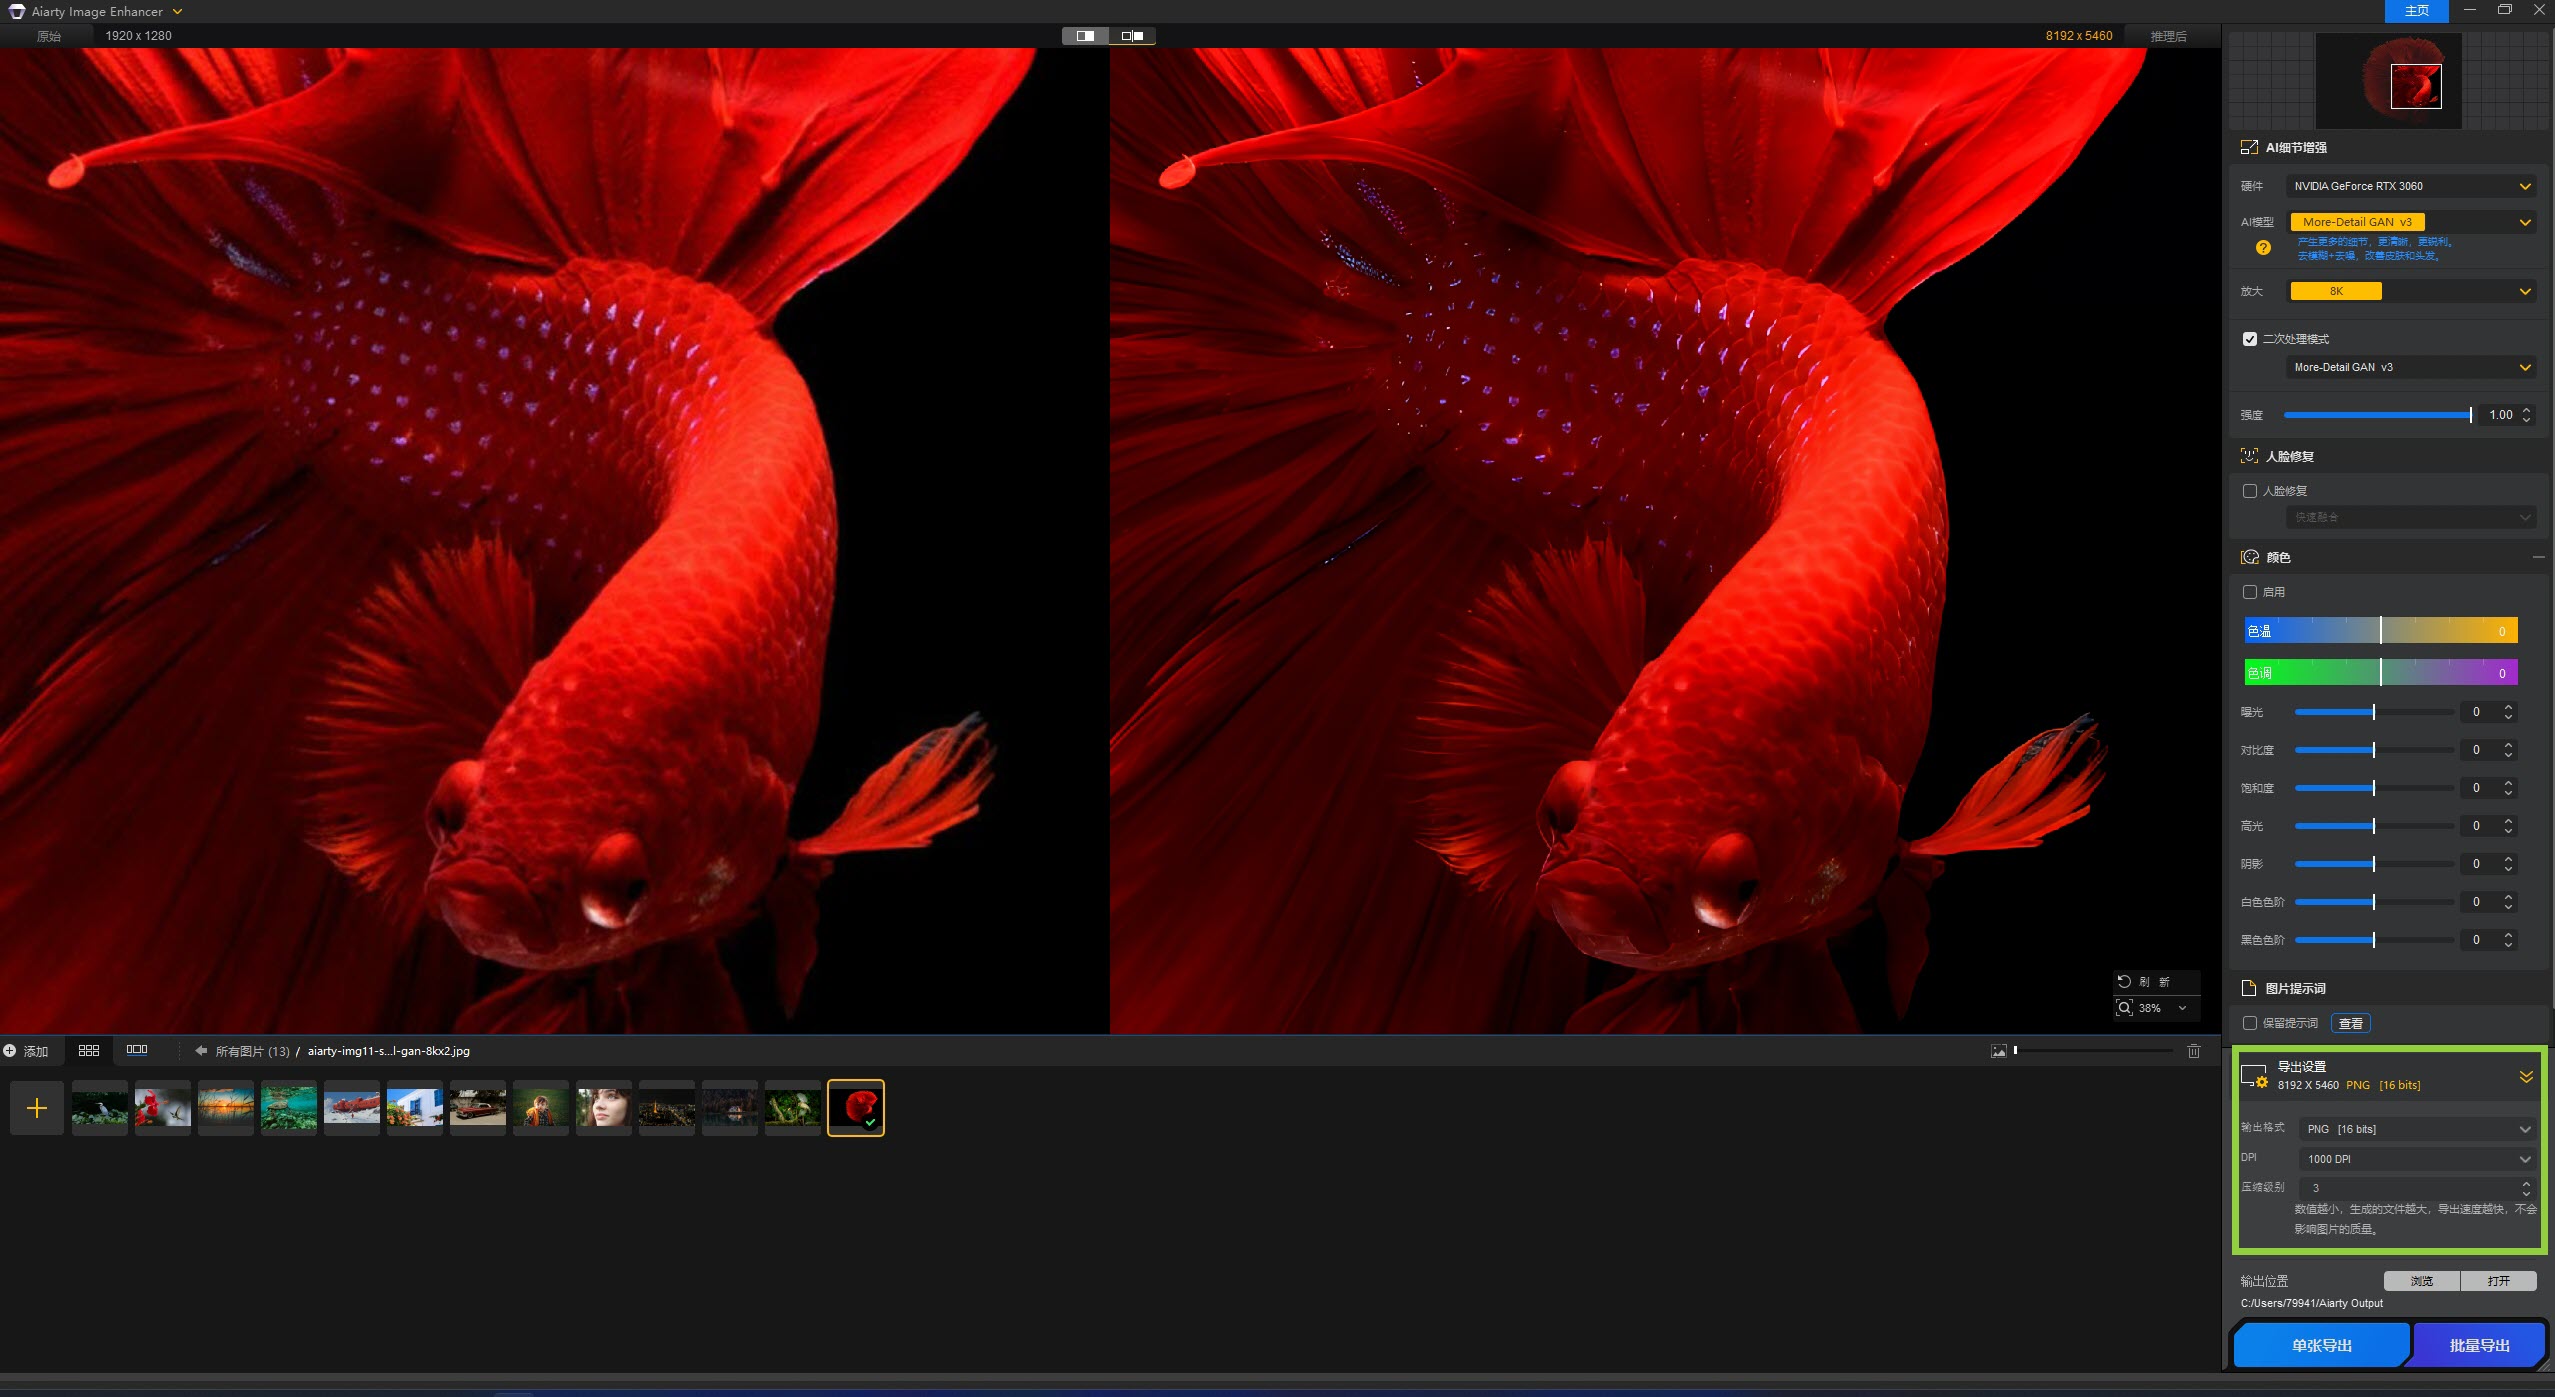This screenshot has height=1397, width=2555.
Task: Click the zoom magnifier icon at 38%
Action: 2124,1008
